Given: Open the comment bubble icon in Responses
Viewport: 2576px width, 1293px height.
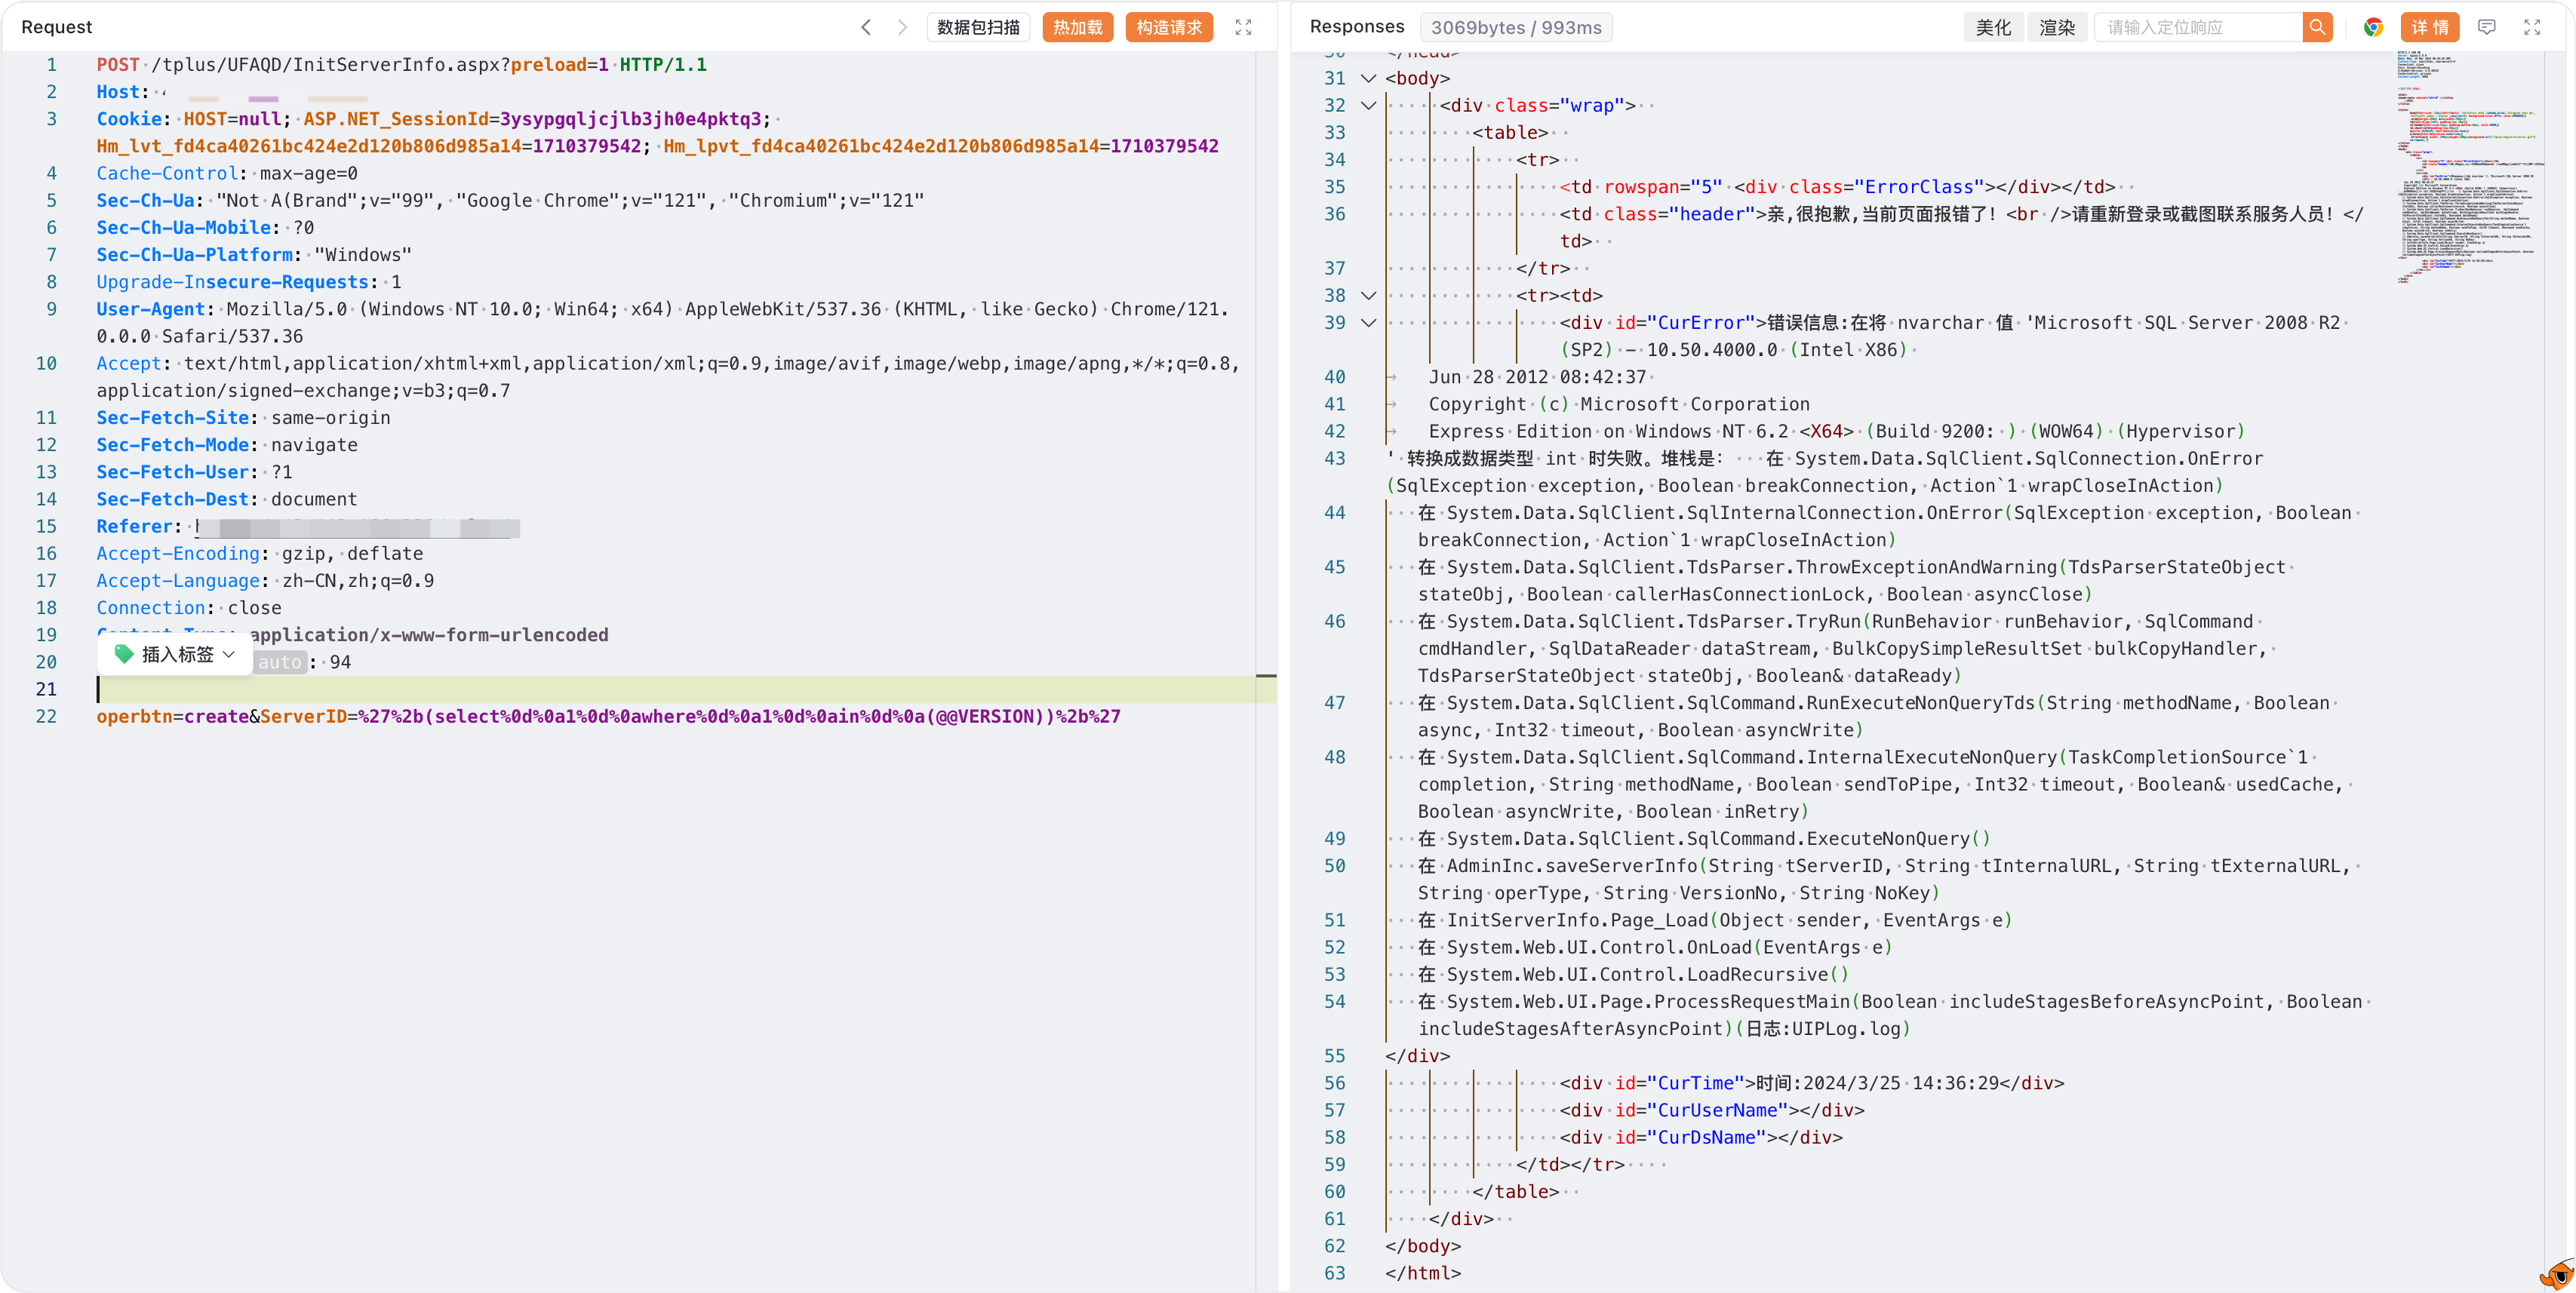Looking at the screenshot, I should click(2487, 27).
